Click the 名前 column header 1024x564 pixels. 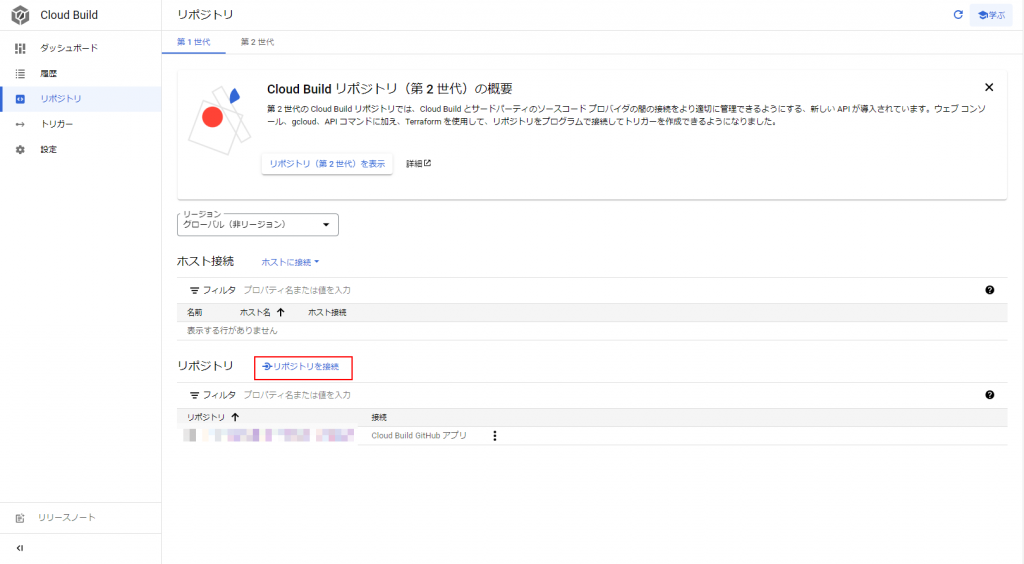195,313
